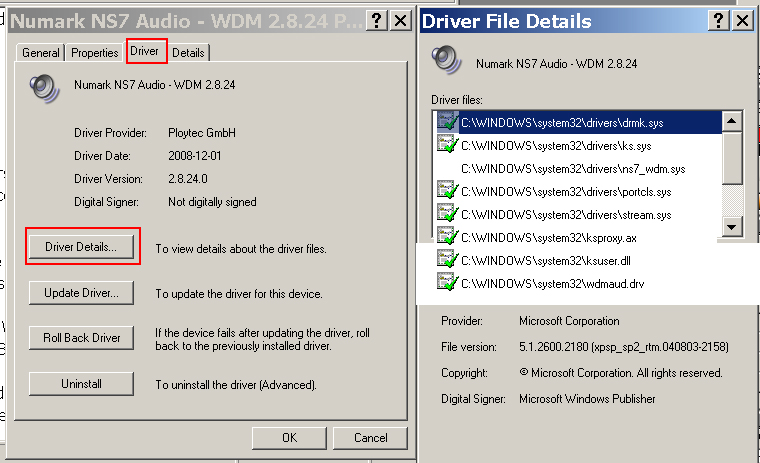Click the icon beside portcls.sys entry
Screen dimensions: 760x463
447,191
